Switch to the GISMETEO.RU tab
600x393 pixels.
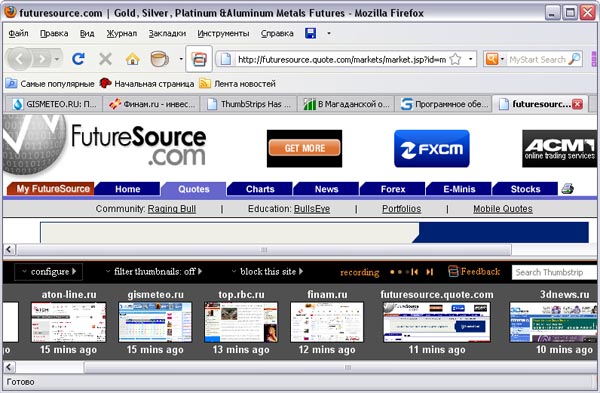coord(54,104)
